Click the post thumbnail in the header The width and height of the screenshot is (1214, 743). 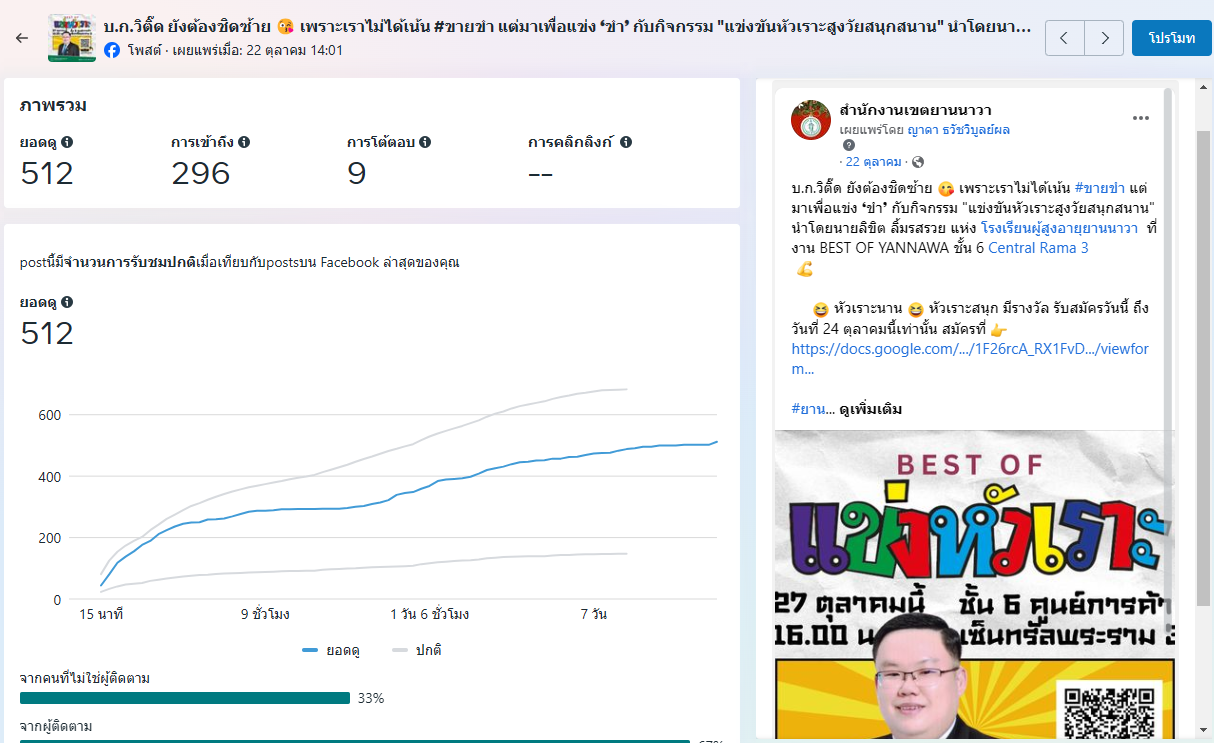[x=72, y=38]
